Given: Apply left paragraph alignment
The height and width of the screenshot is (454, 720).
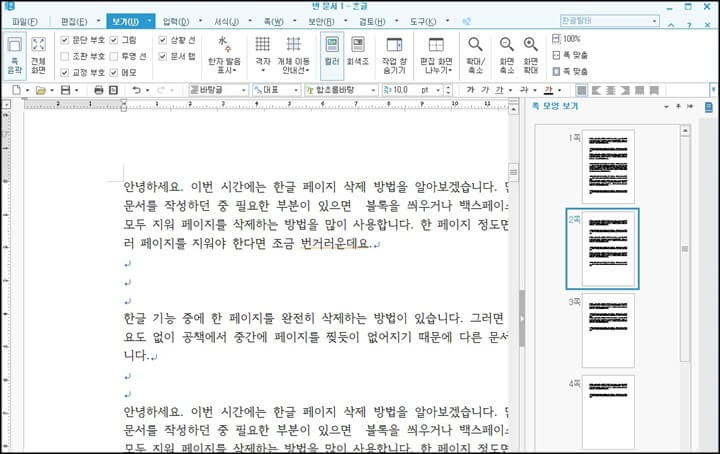Looking at the screenshot, I should (596, 90).
